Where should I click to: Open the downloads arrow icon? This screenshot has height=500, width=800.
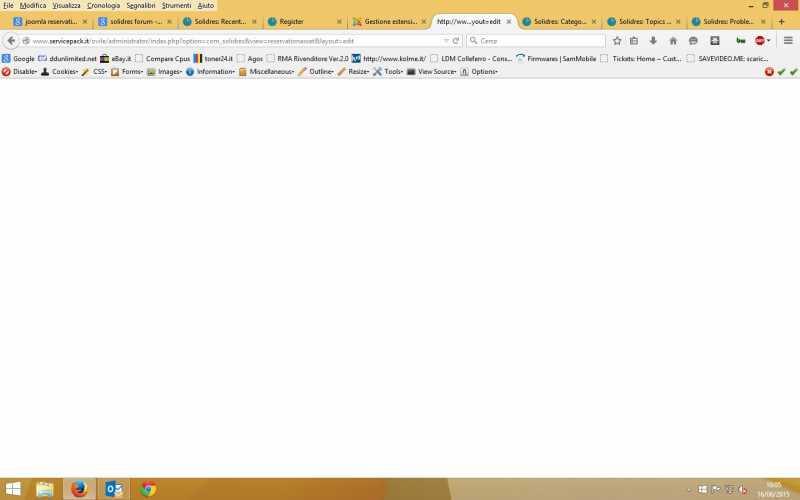tap(653, 41)
